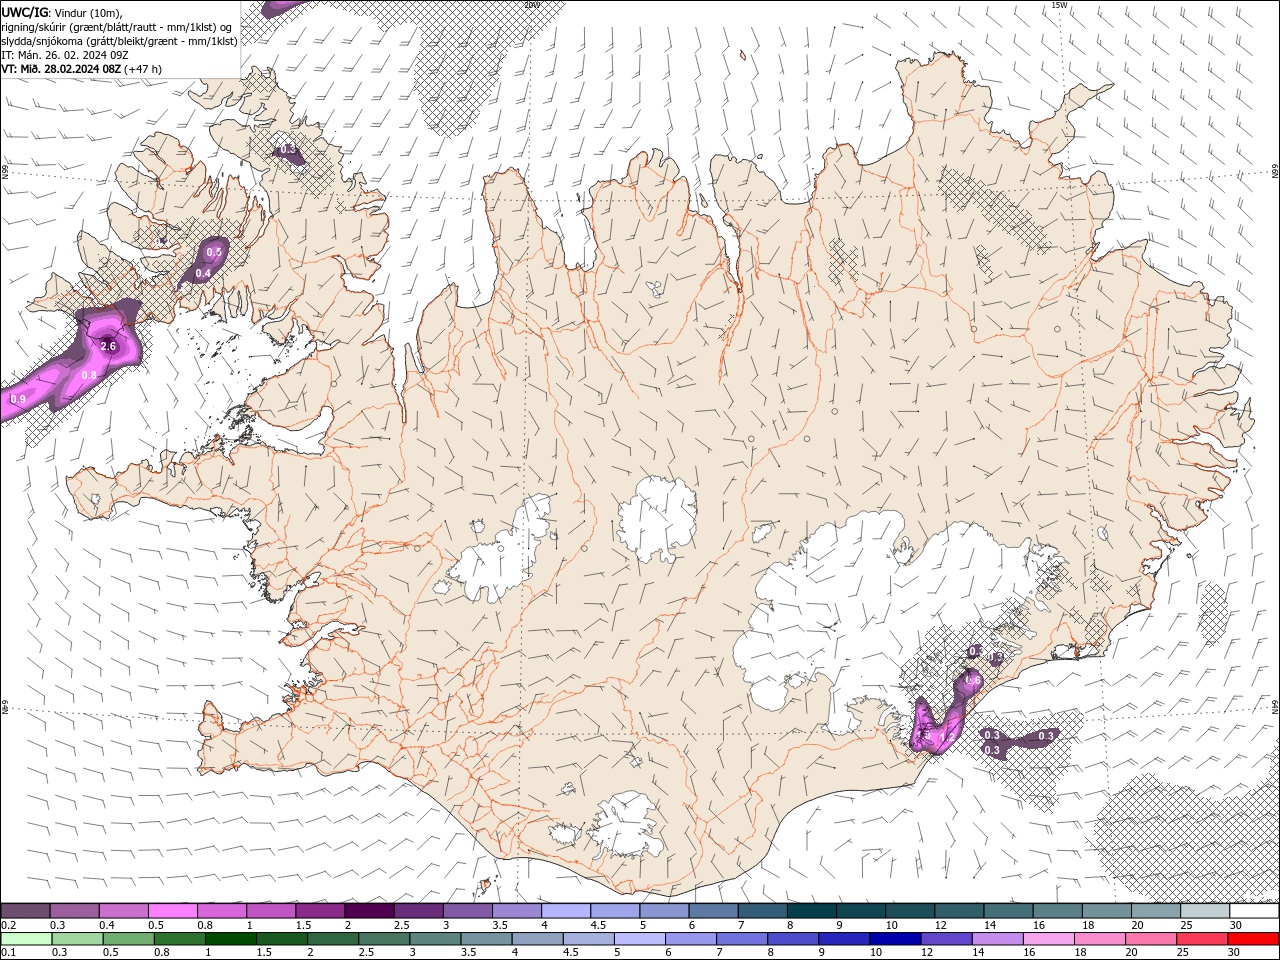
Task: Click the 2.6 precipitation value on map
Action: 109,347
